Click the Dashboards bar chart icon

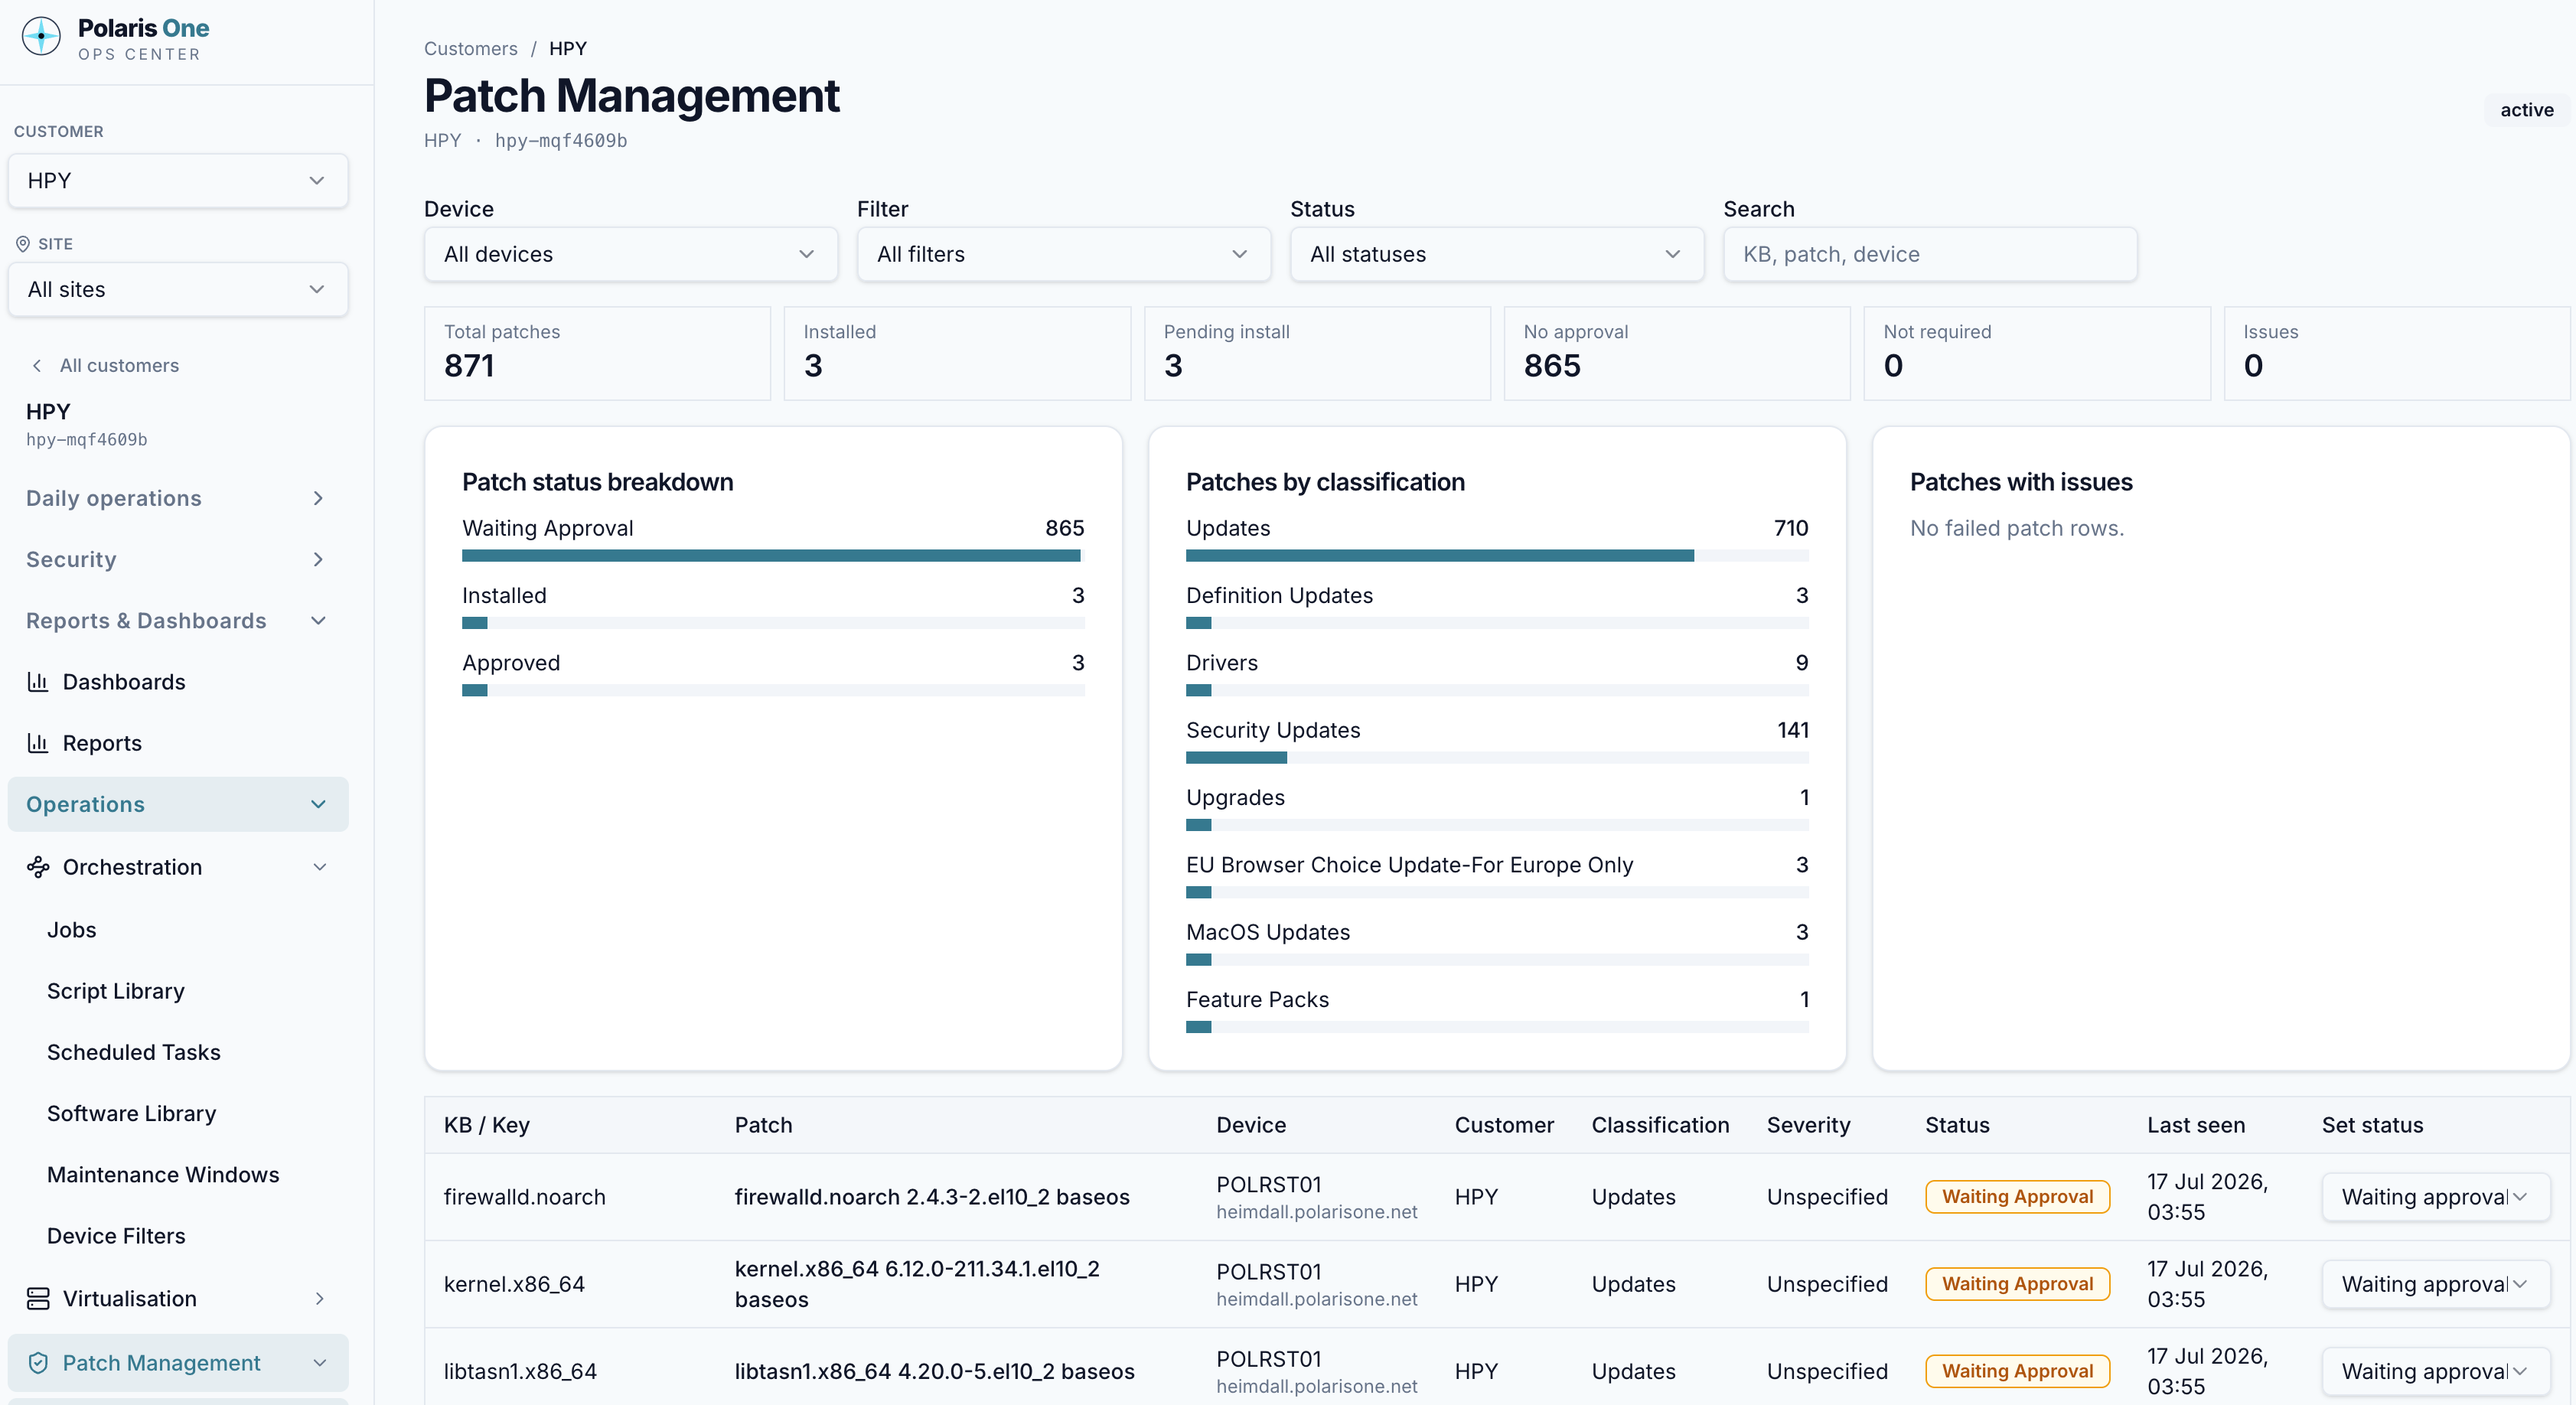[38, 682]
